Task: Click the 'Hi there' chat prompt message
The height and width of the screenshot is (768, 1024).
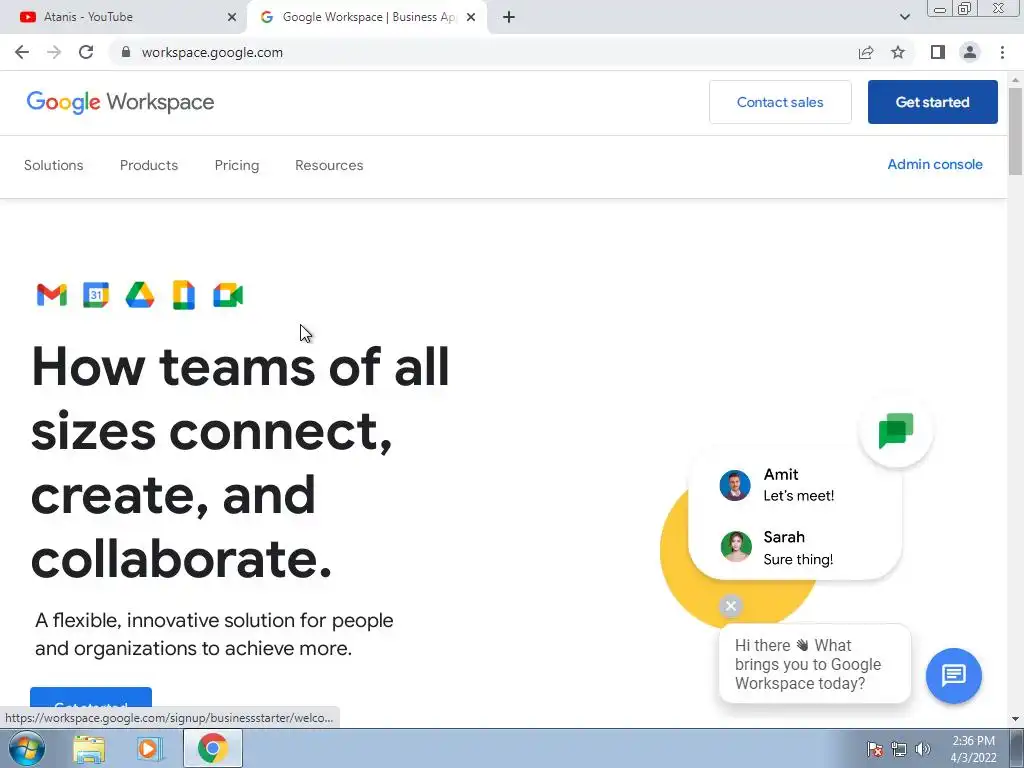Action: (814, 664)
